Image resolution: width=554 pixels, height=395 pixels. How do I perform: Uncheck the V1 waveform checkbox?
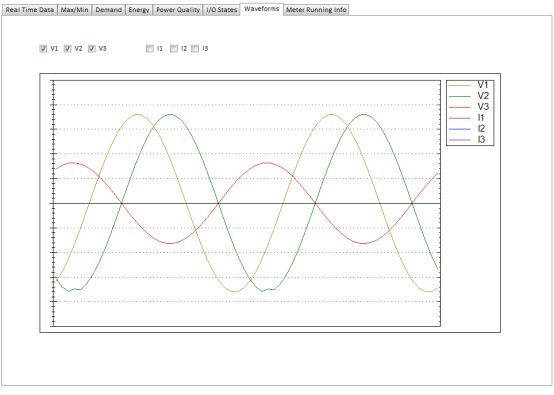point(43,49)
